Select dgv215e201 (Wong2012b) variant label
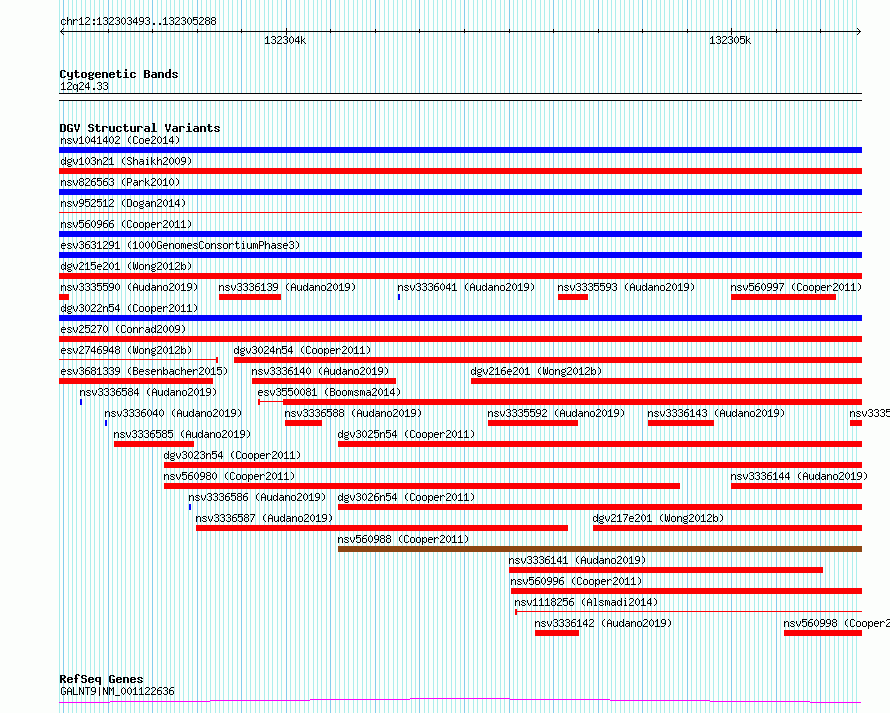This screenshot has width=890, height=713. [x=126, y=266]
